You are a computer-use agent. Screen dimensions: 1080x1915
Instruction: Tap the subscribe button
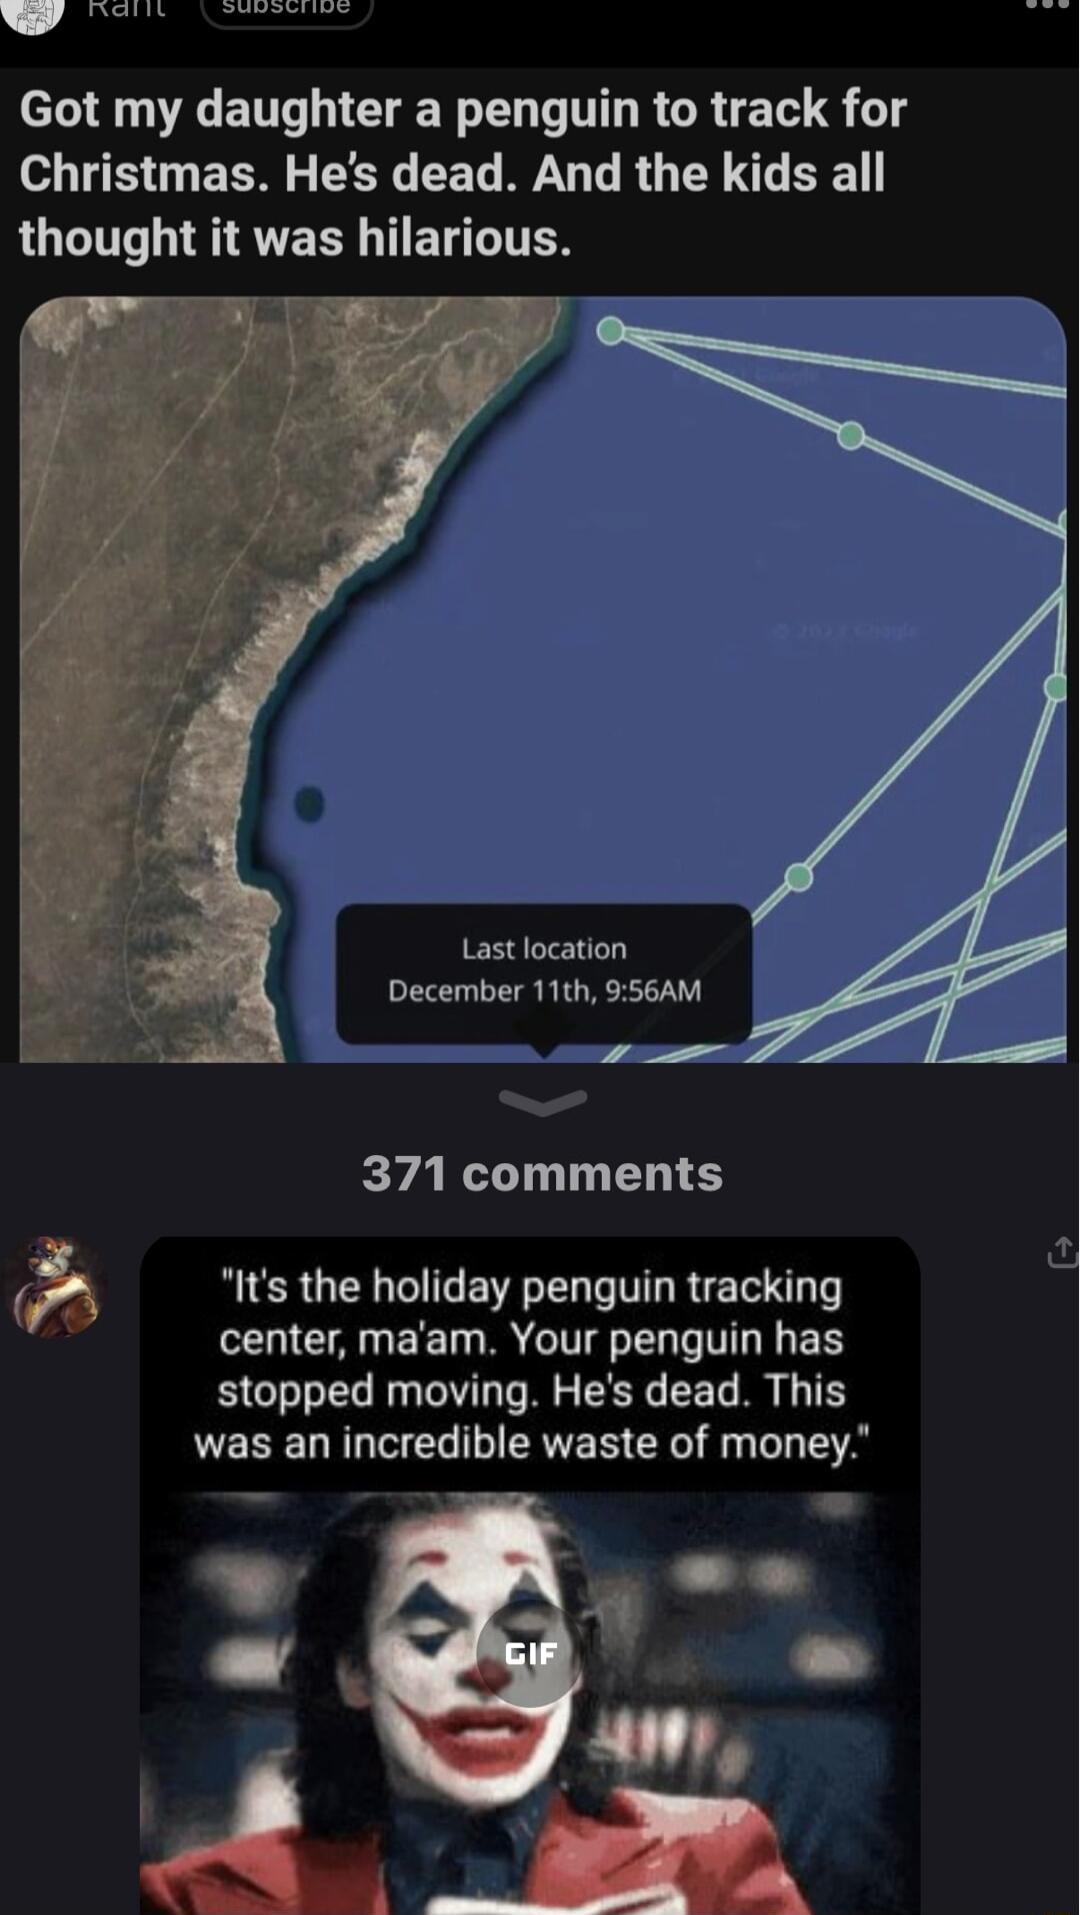click(x=287, y=9)
